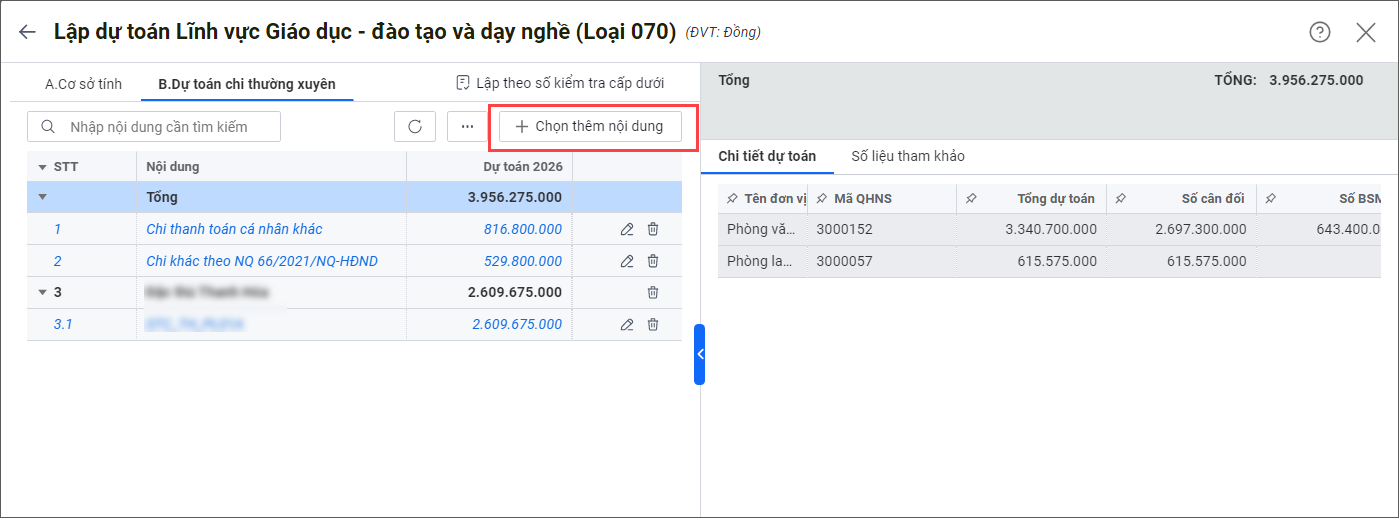Delete group row 3 with trash icon
This screenshot has height=518, width=1399.
pos(653,292)
